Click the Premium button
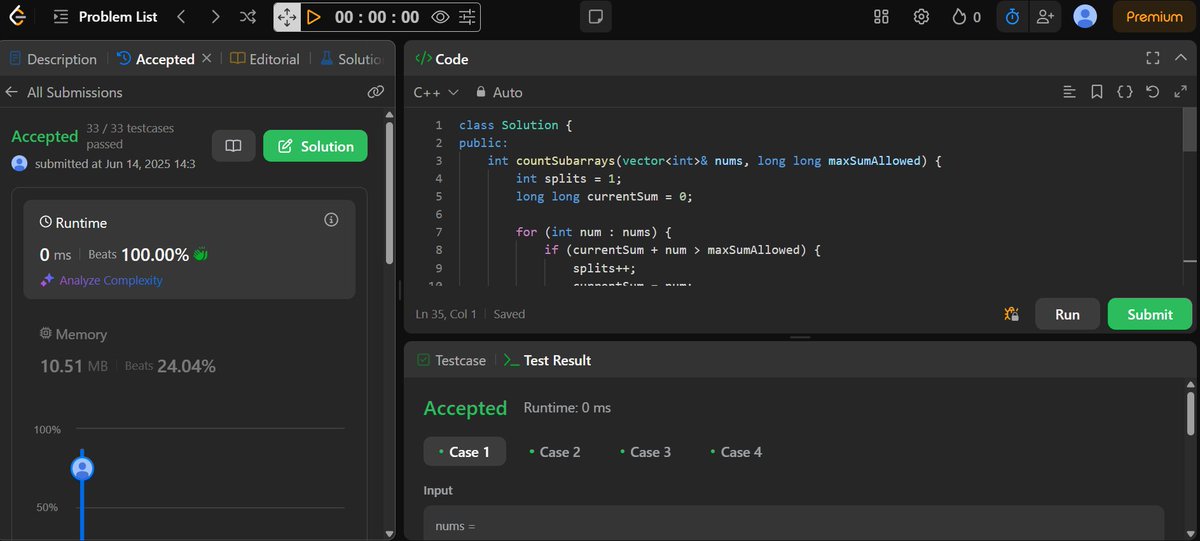 [x=1154, y=17]
